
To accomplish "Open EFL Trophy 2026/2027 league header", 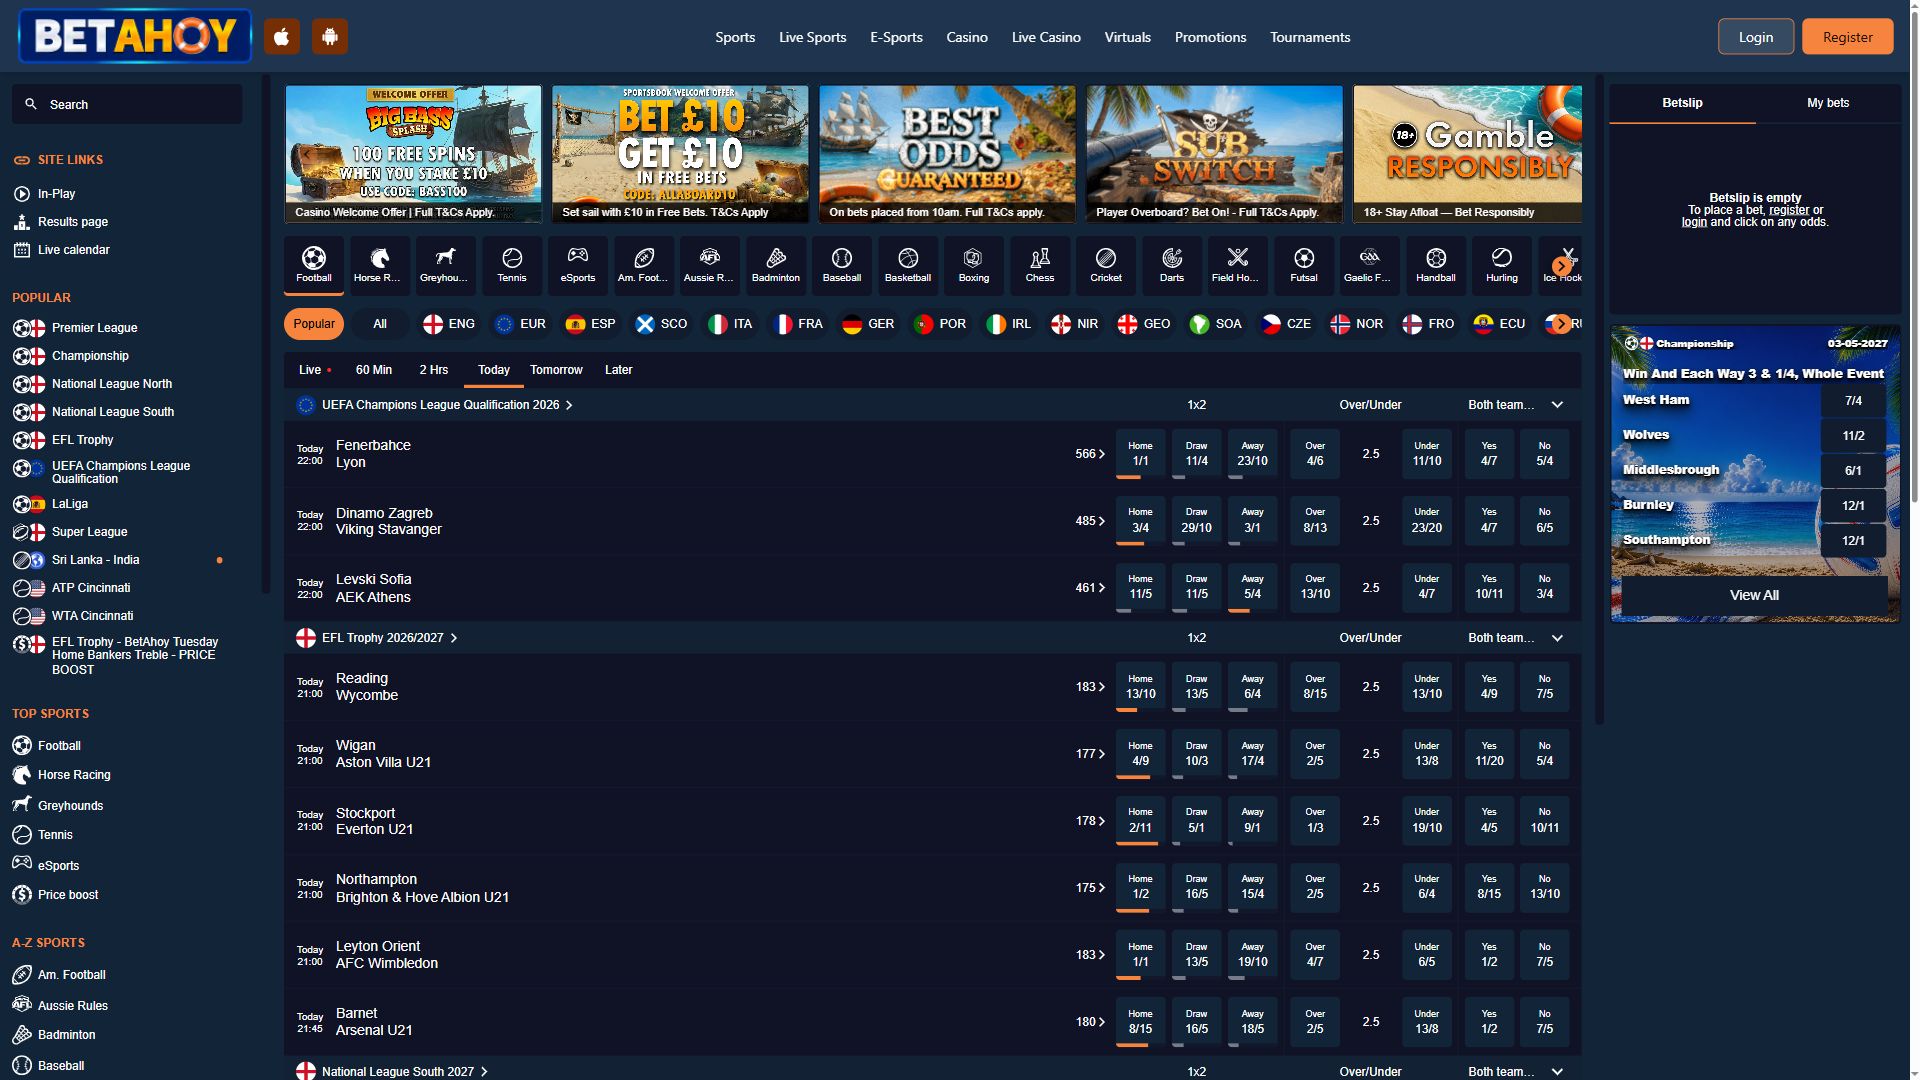I will (378, 638).
